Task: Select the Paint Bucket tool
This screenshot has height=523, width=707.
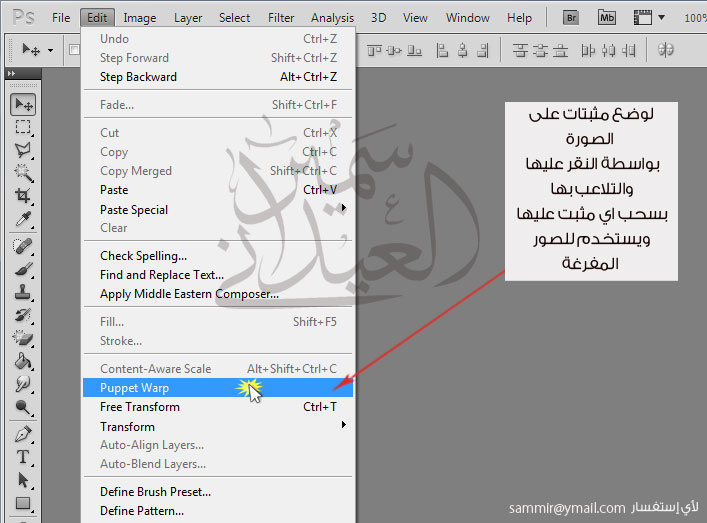Action: coord(23,361)
